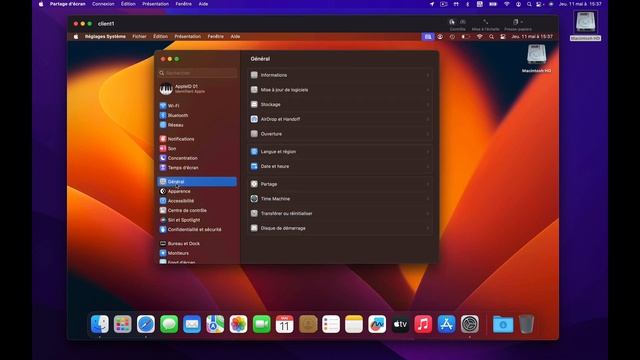Open AppleID 01 account in sidebar

[x=197, y=89]
